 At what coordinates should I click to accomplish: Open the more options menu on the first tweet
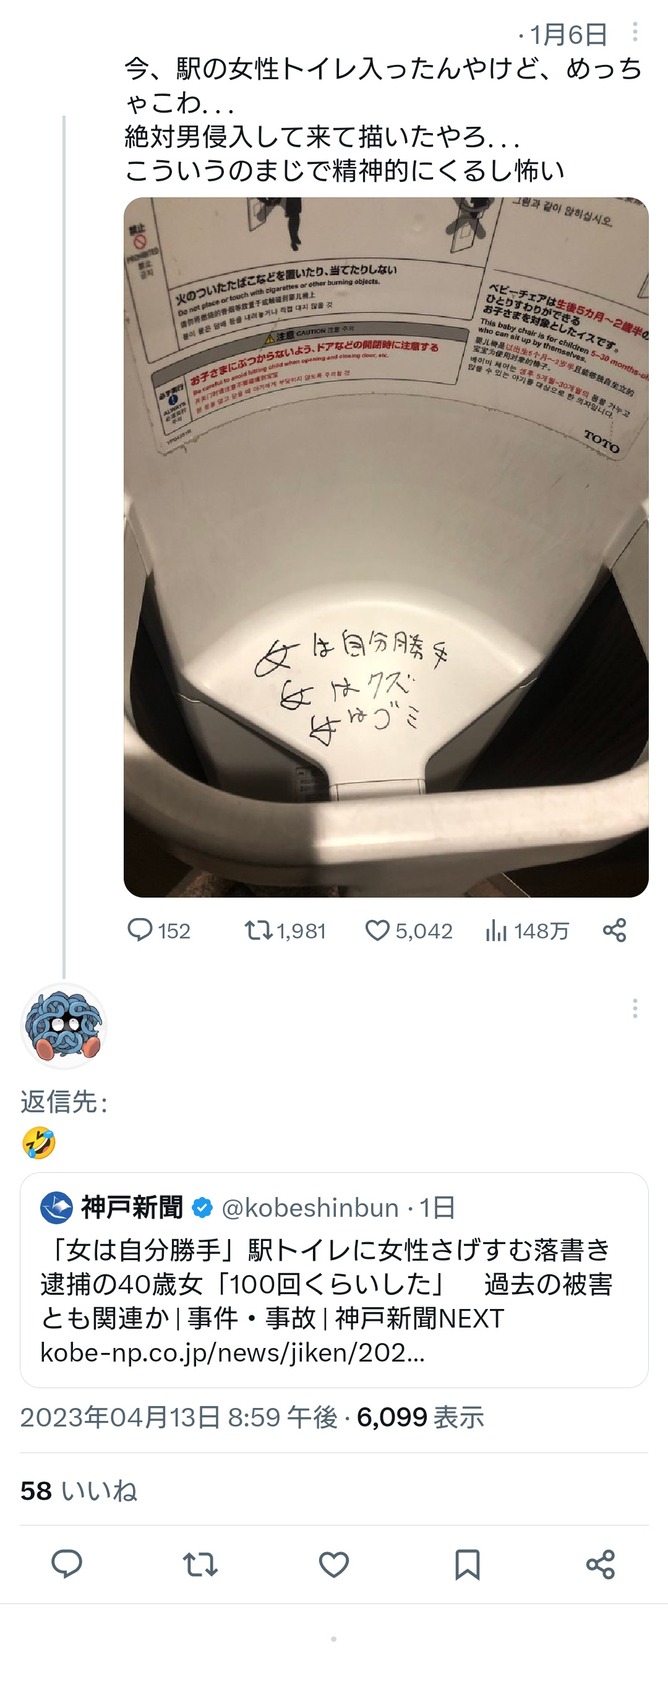point(635,33)
